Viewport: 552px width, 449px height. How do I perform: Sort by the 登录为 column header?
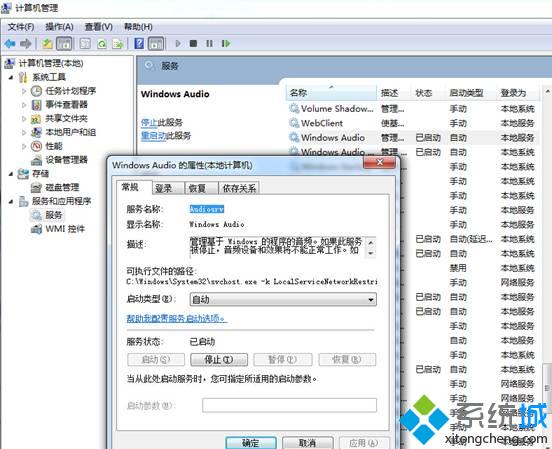tap(518, 93)
